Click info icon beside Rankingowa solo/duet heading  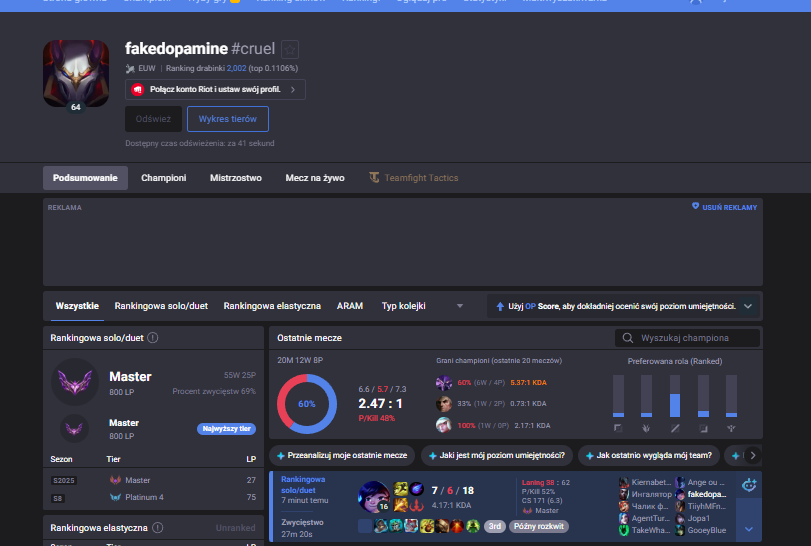click(153, 338)
